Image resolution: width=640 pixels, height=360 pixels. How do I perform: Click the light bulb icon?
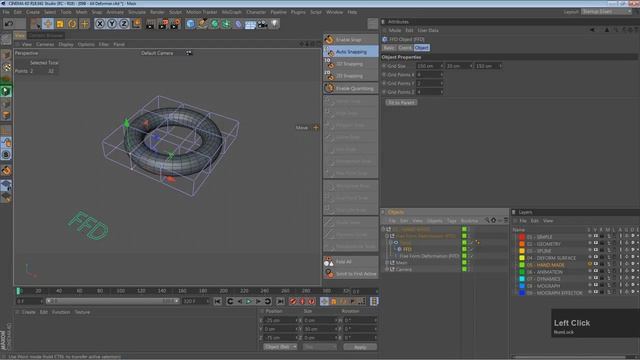[275, 24]
